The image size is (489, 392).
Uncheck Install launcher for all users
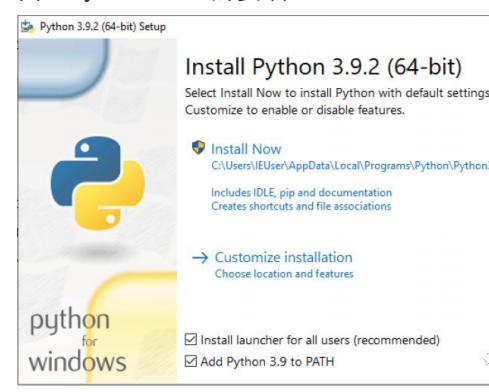[x=191, y=340]
